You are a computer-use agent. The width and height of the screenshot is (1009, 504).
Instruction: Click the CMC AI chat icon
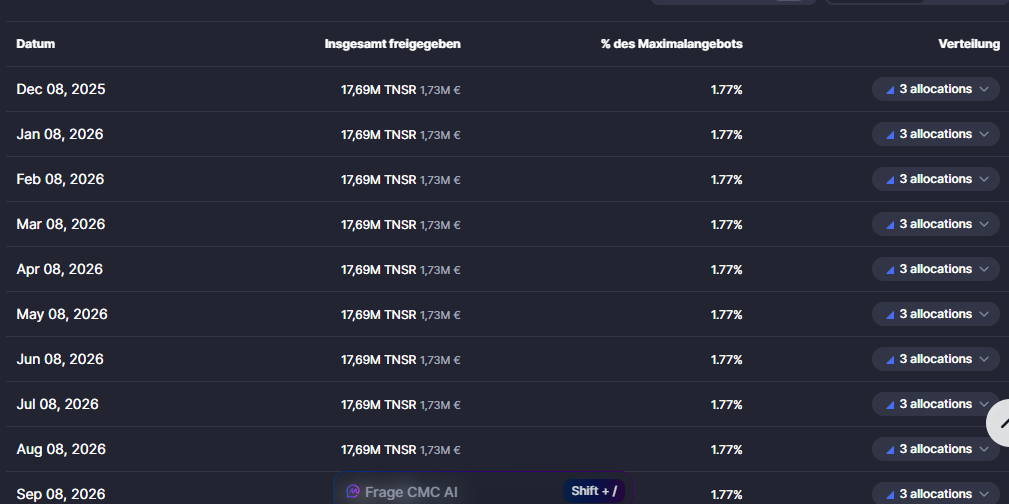(352, 491)
